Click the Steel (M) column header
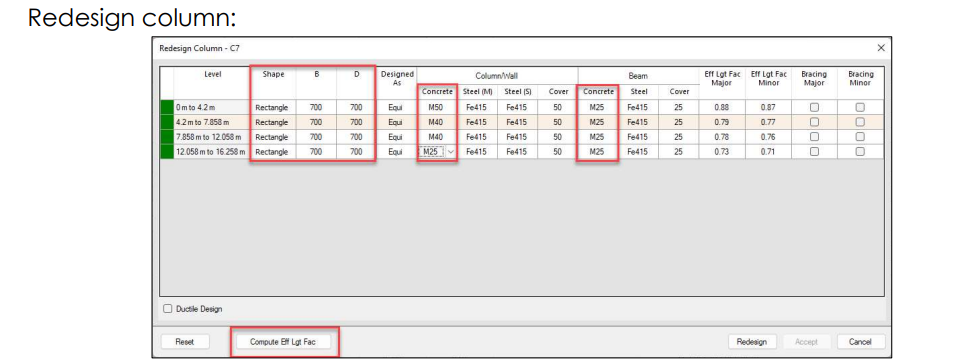Viewport: 961px width, 364px height. 477,92
